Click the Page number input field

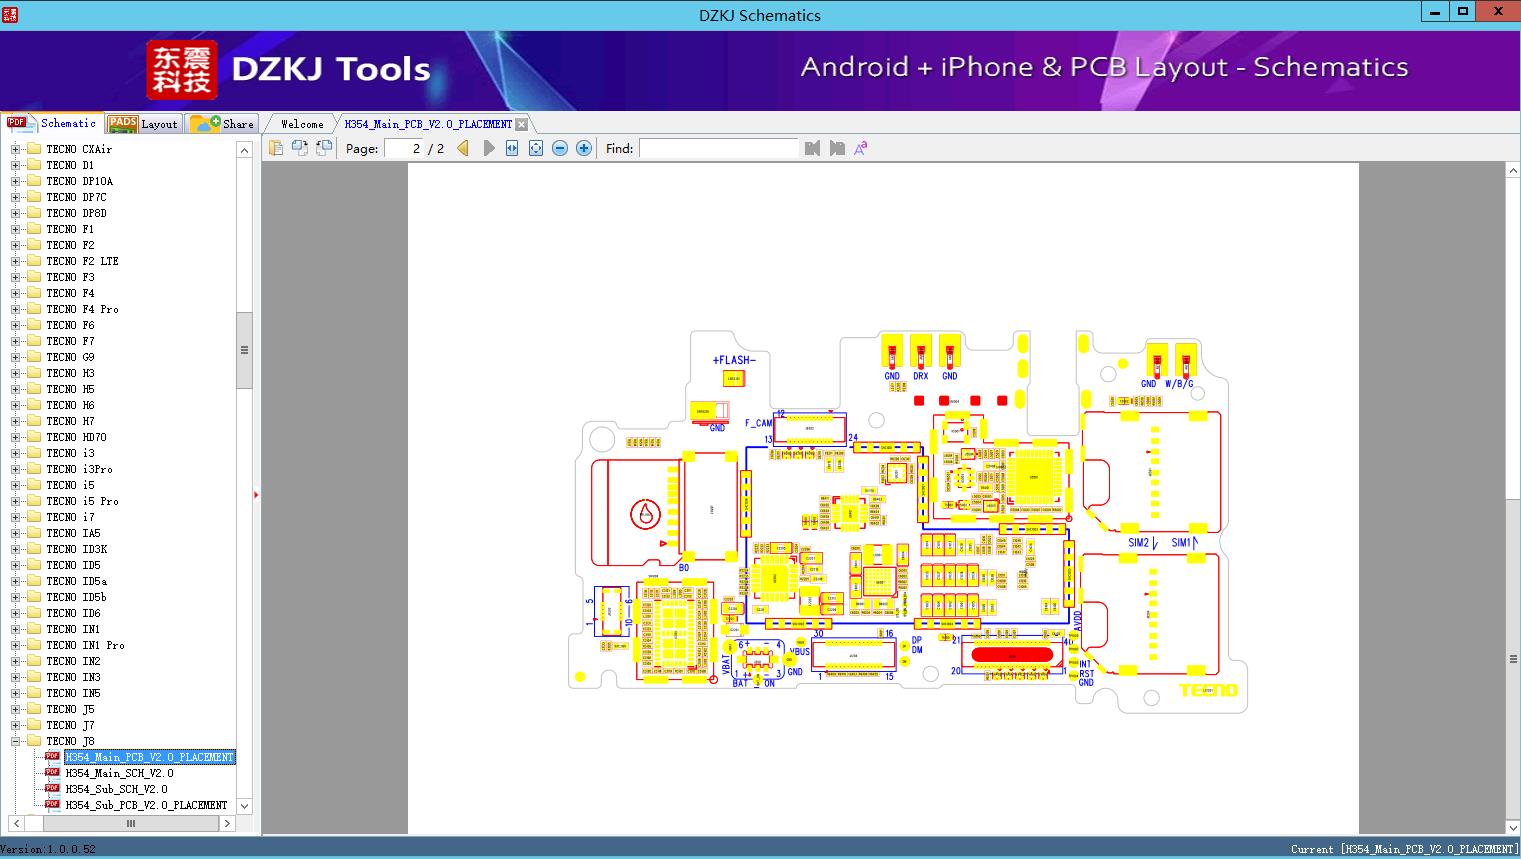[405, 148]
